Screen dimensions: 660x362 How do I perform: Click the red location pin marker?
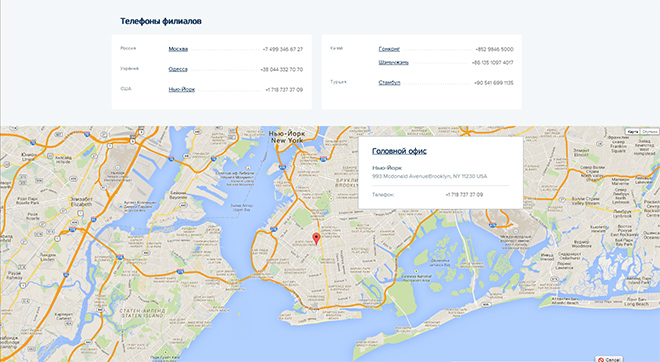pos(316,239)
